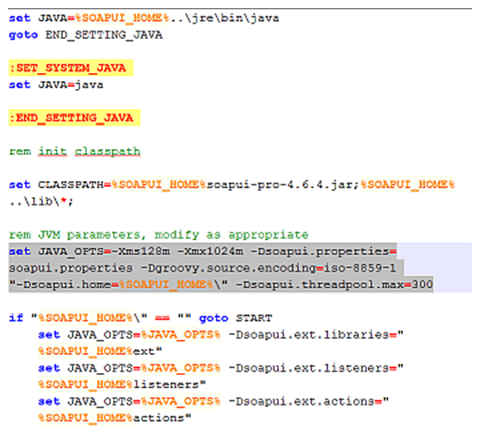Click goto START in the if statement

pyautogui.click(x=235, y=318)
